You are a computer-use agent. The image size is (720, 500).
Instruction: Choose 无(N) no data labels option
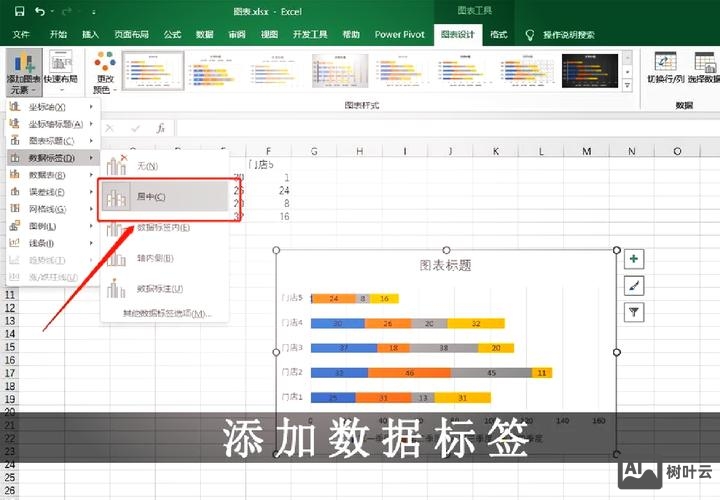(x=165, y=166)
